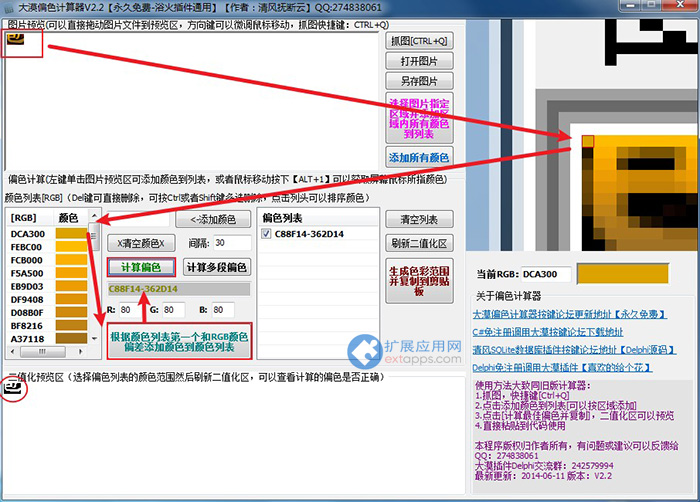Clear colors with X清空颜色X button
The width and height of the screenshot is (700, 502).
(x=141, y=243)
